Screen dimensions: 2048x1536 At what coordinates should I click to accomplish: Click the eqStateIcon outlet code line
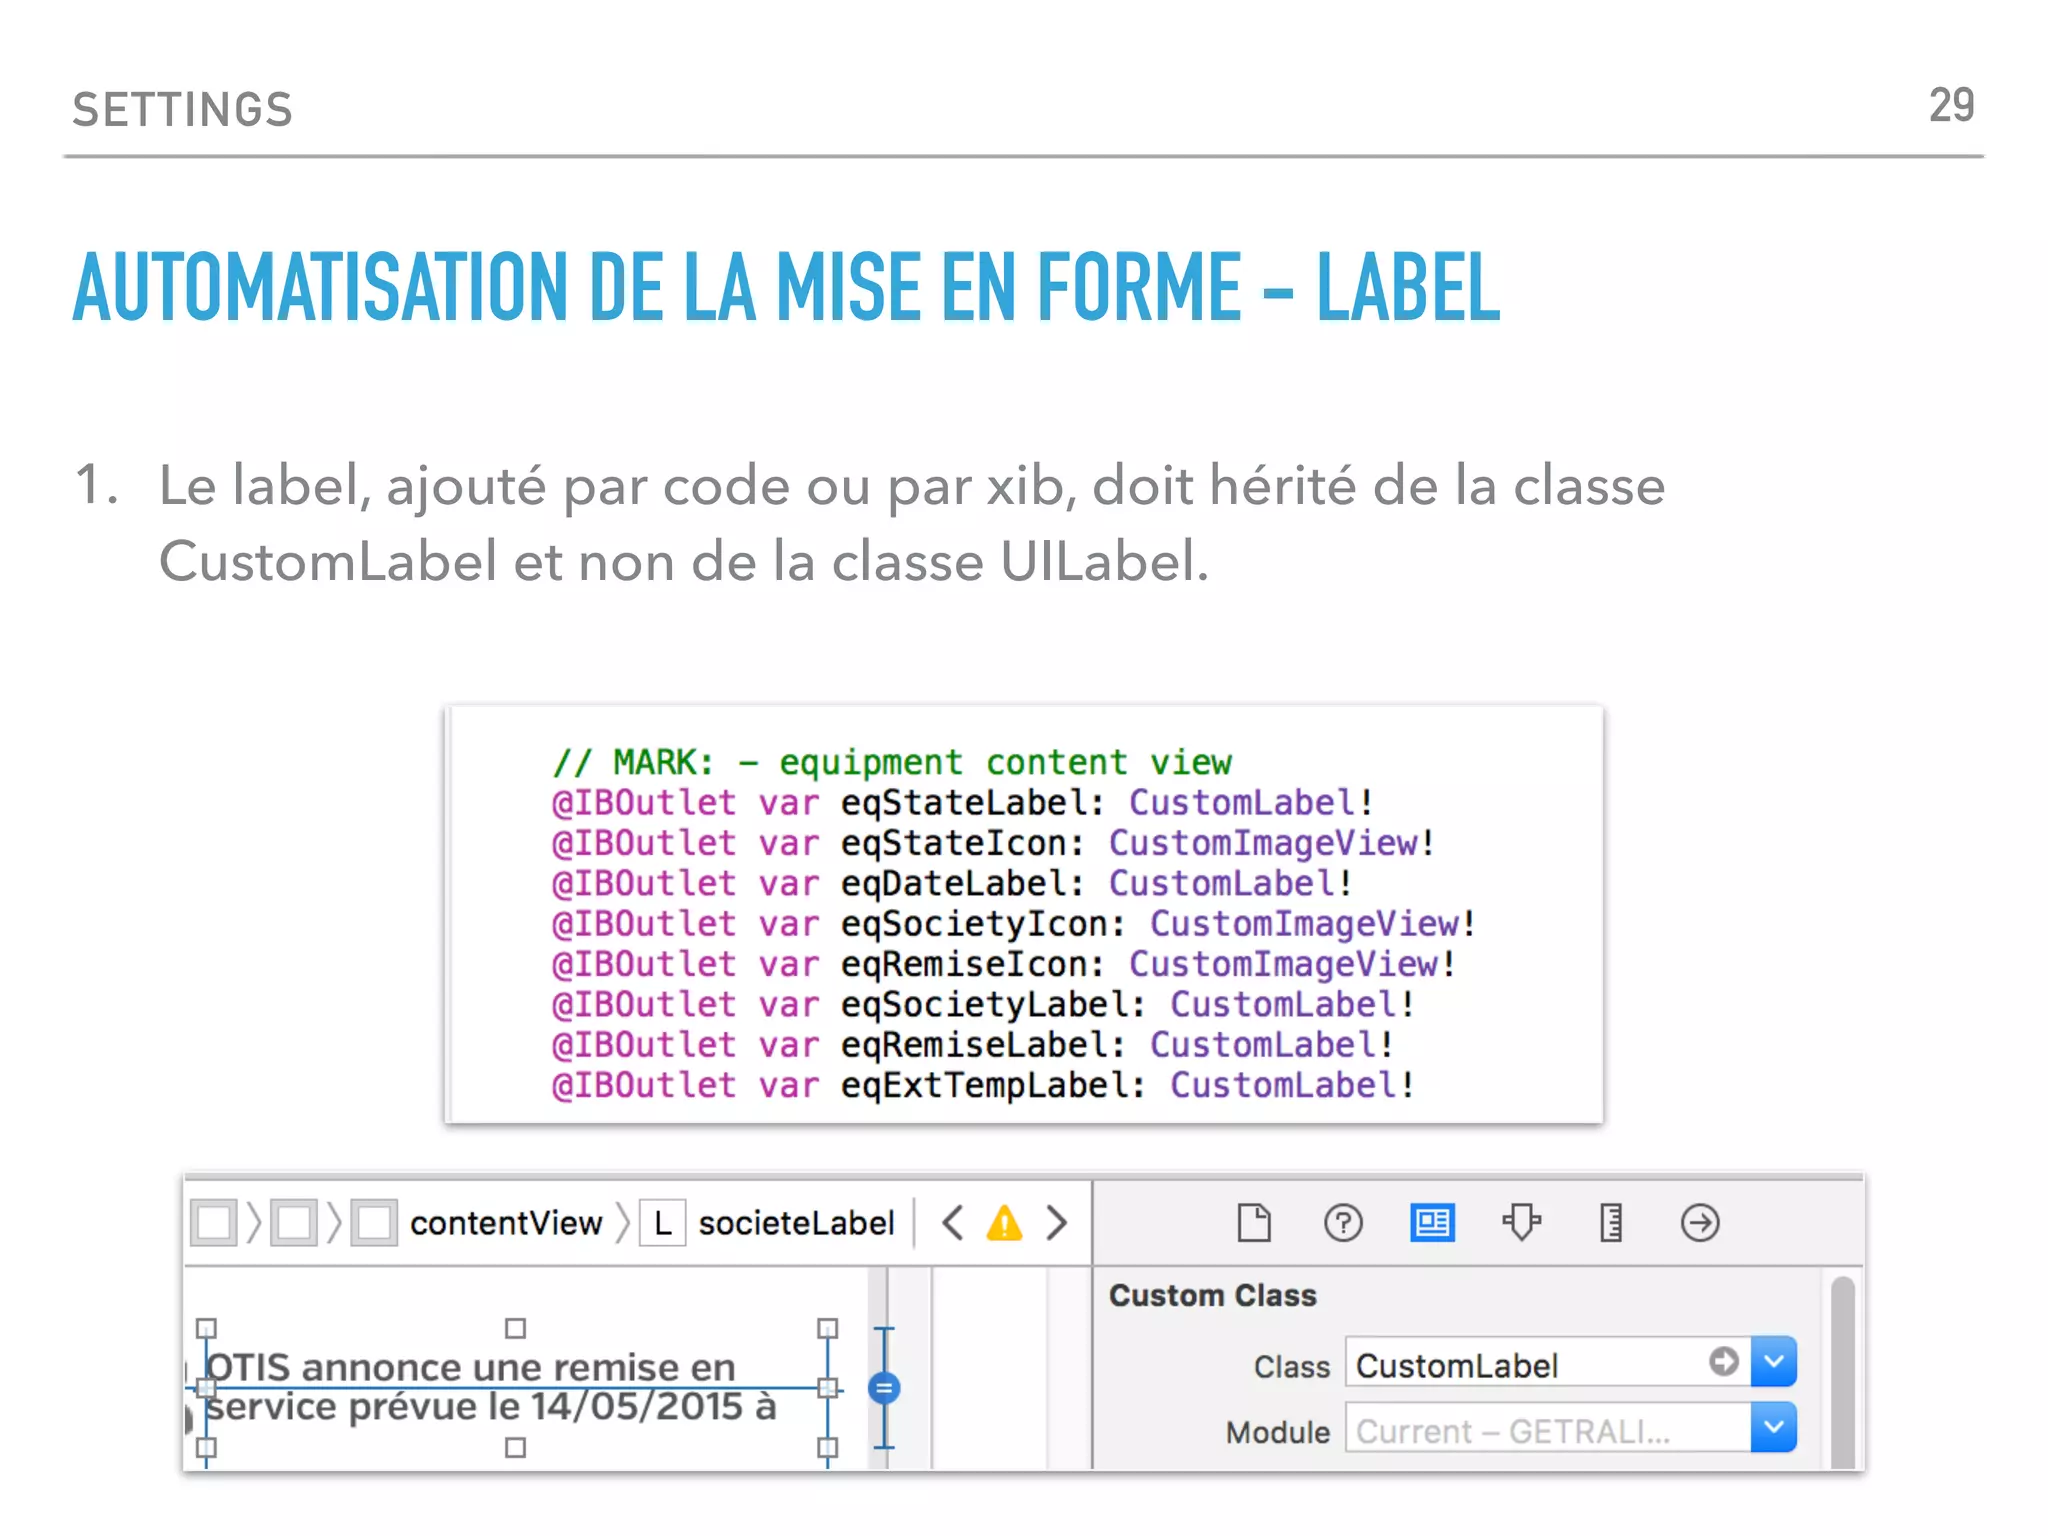tap(994, 843)
